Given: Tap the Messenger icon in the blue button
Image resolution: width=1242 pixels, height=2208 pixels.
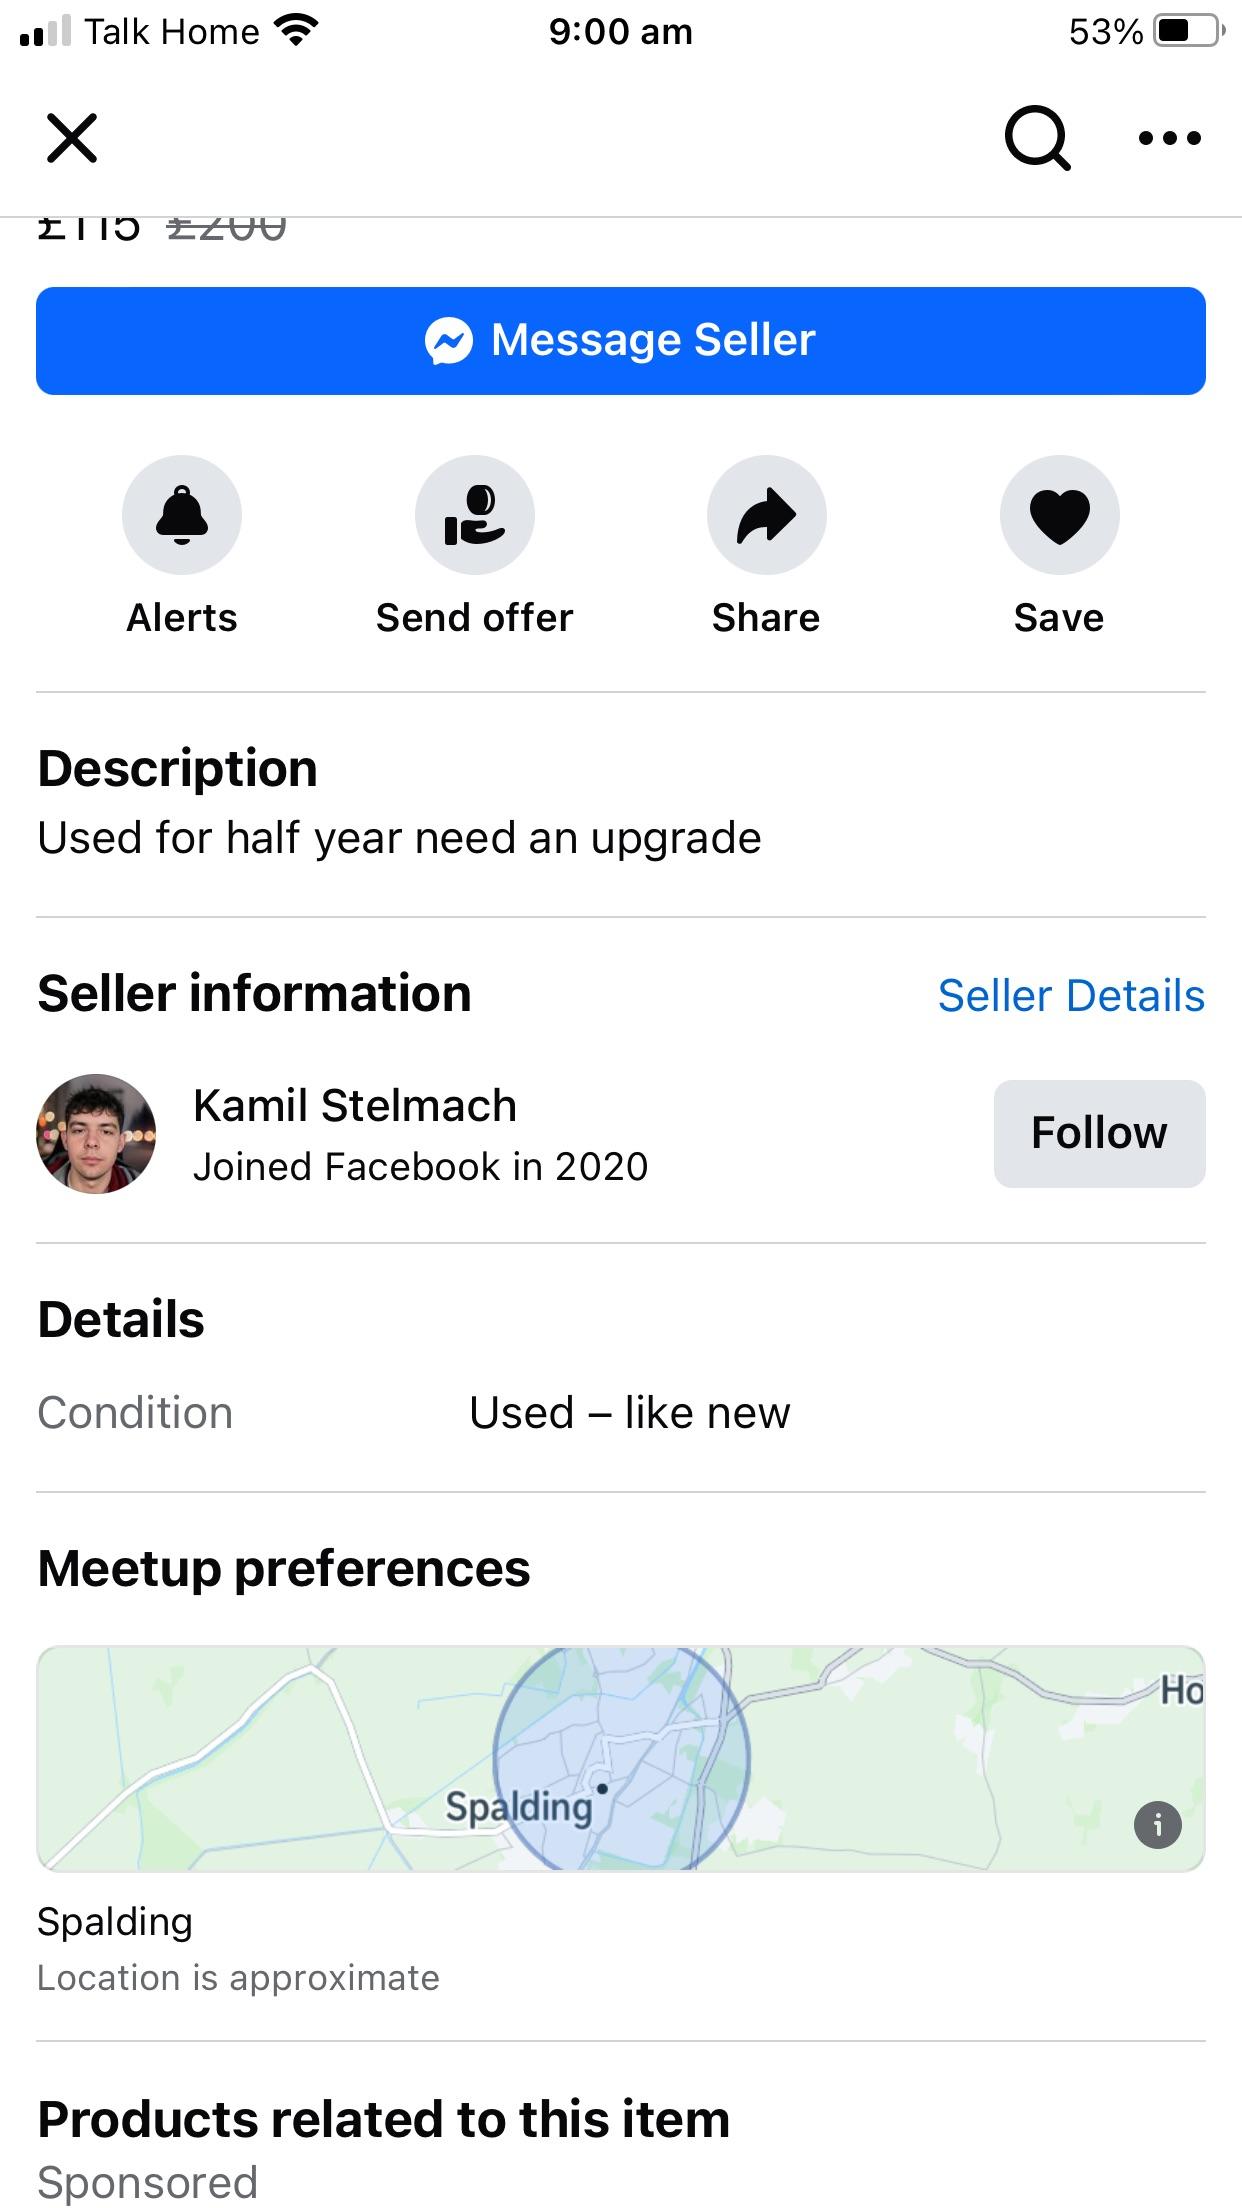Looking at the screenshot, I should pyautogui.click(x=449, y=341).
